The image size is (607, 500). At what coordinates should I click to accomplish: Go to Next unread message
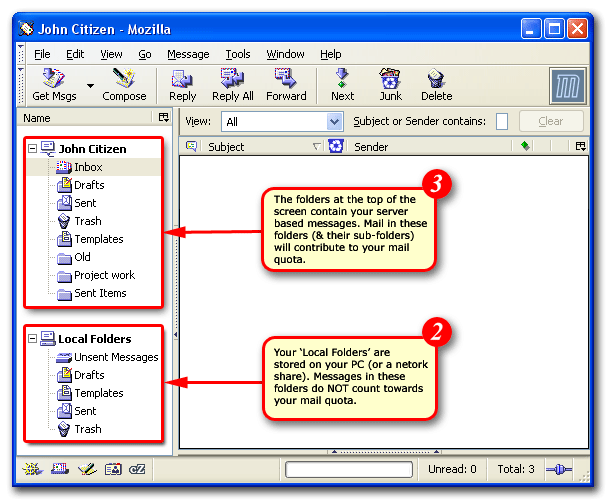[x=342, y=82]
